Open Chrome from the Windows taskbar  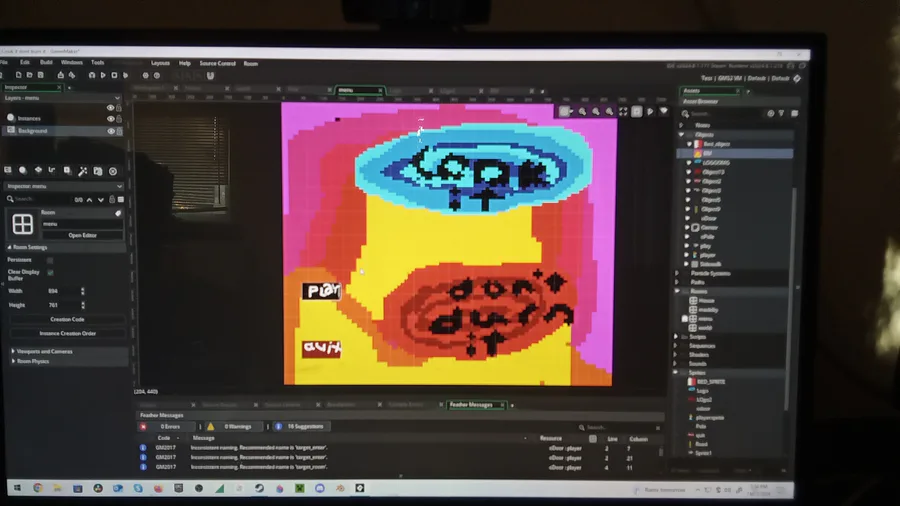tap(38, 488)
